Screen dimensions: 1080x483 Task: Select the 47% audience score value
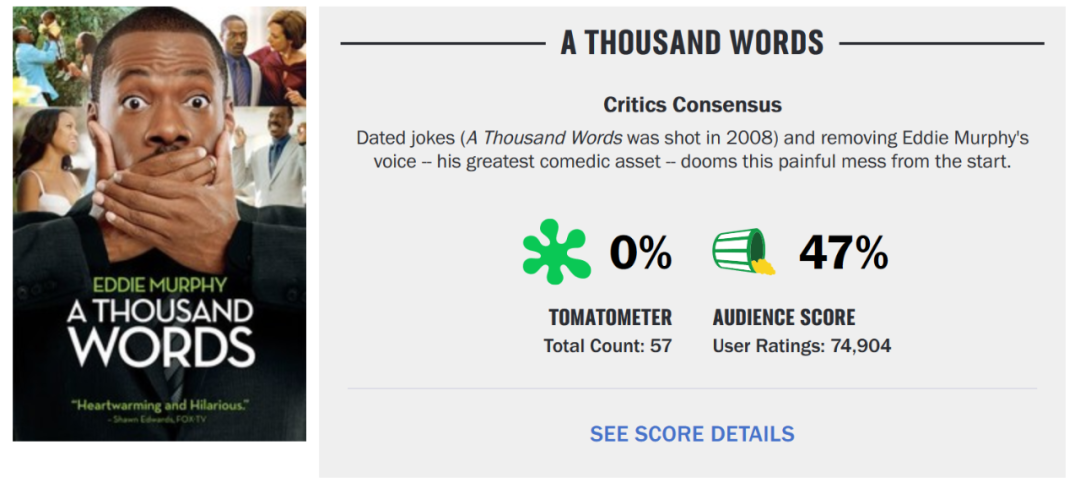click(843, 253)
